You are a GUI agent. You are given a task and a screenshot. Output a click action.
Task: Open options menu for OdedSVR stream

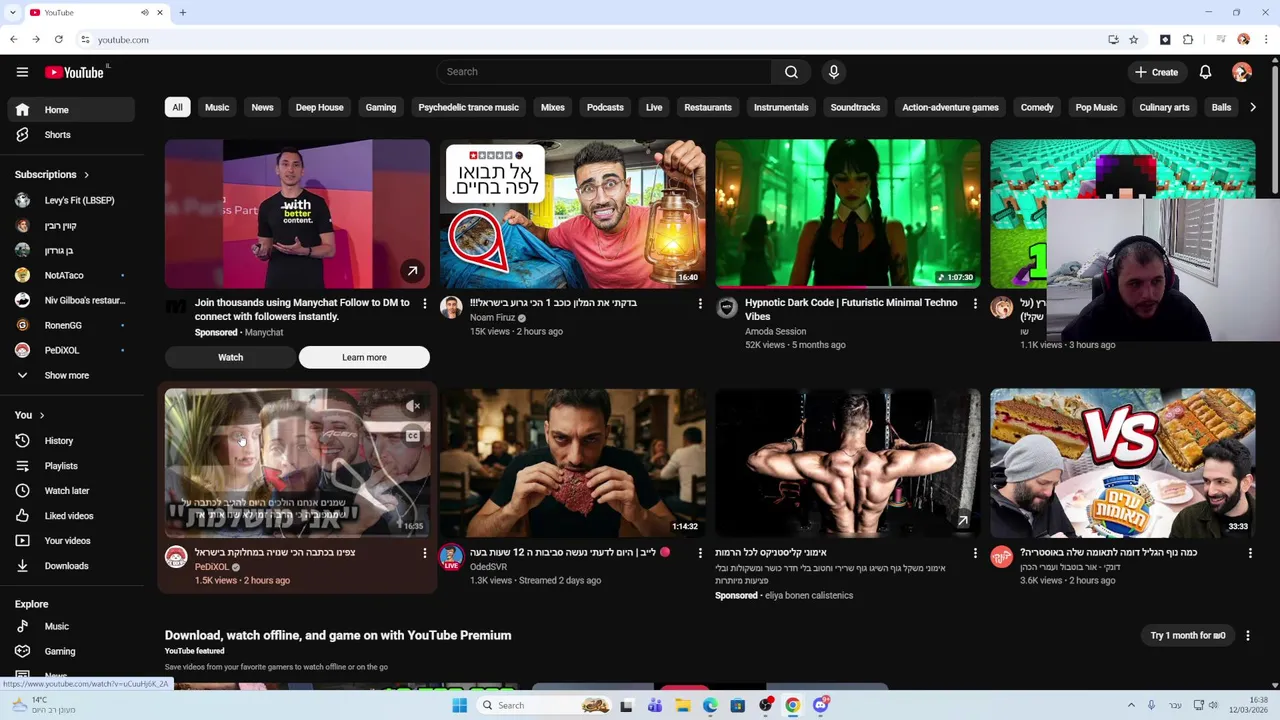[x=700, y=553]
